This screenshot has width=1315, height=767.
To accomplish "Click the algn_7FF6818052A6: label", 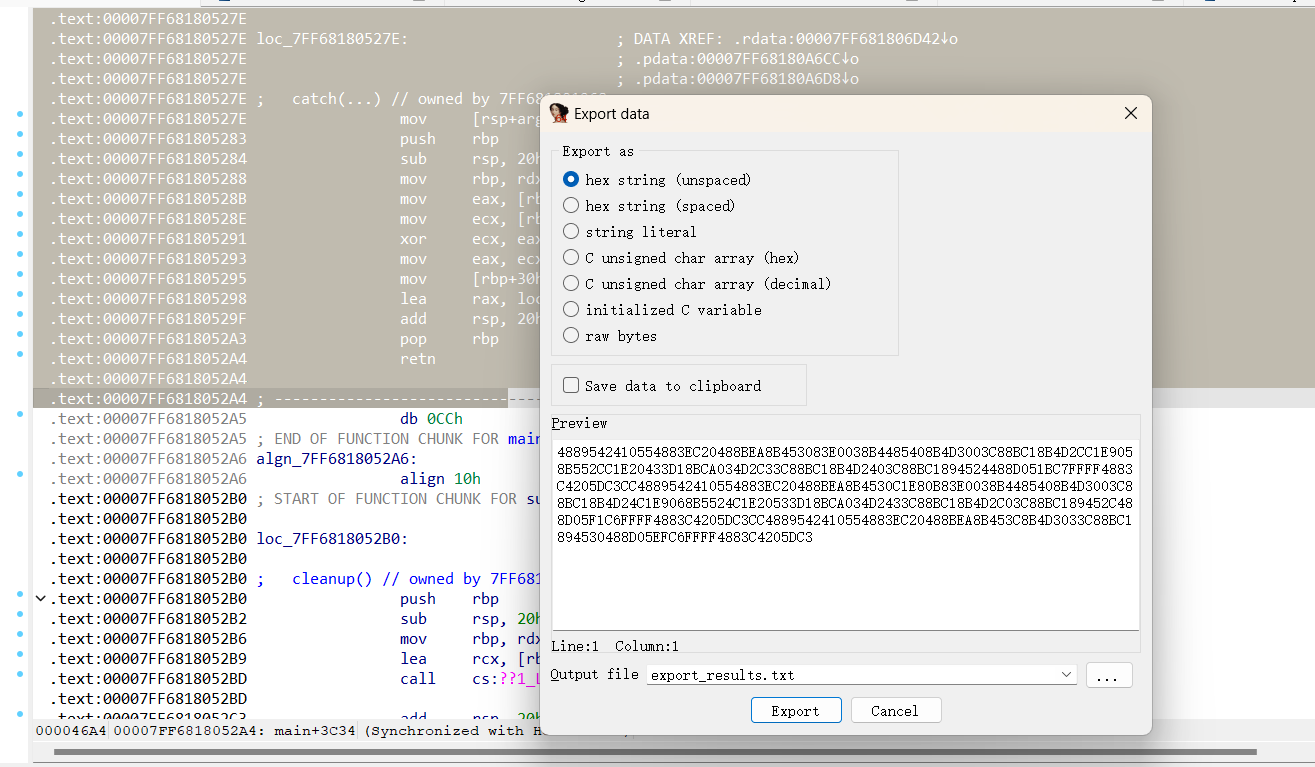I will [336, 459].
